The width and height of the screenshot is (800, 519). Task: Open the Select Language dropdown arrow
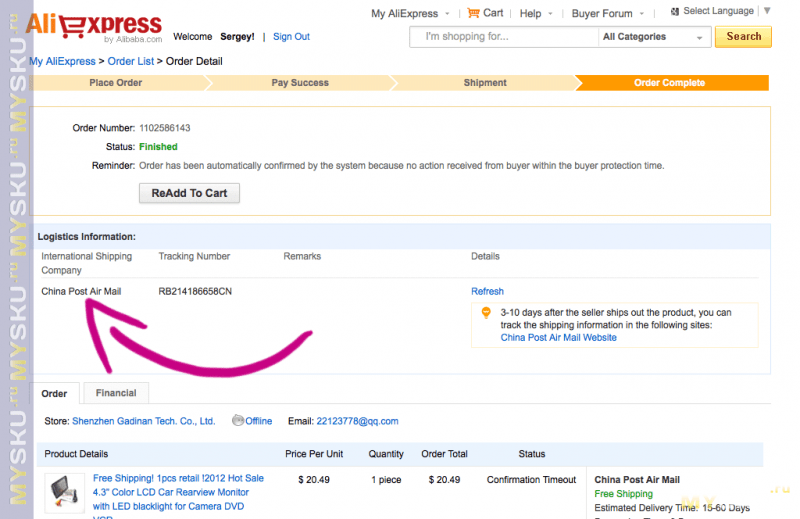pos(767,11)
